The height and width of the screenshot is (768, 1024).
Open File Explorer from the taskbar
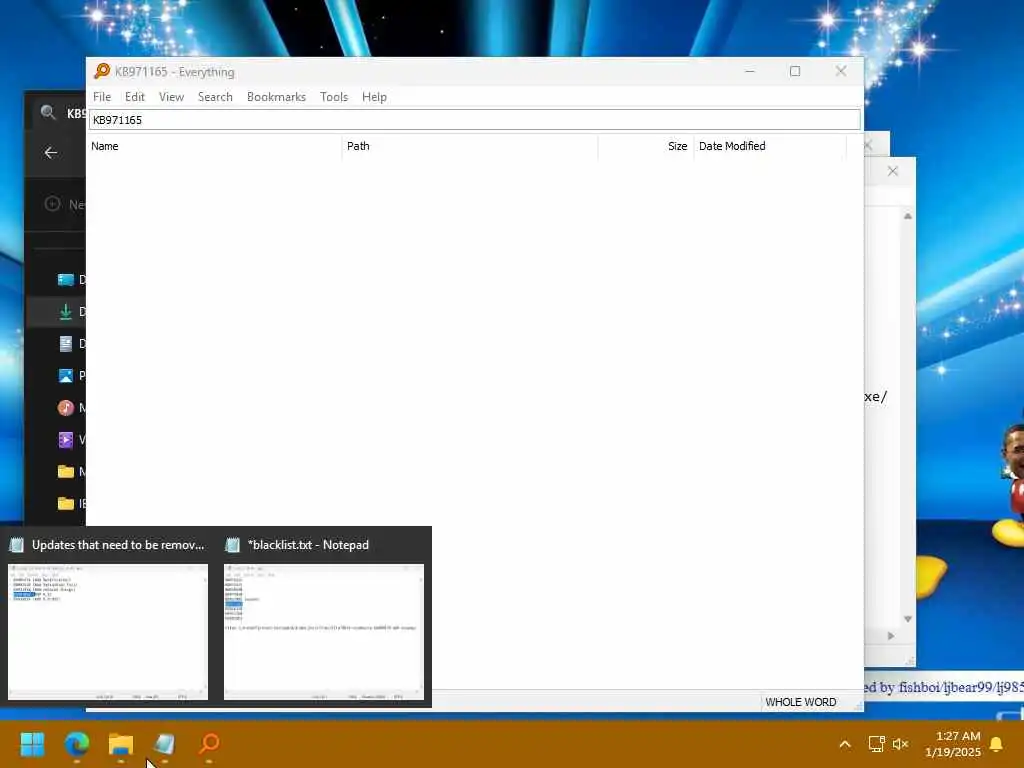point(121,743)
